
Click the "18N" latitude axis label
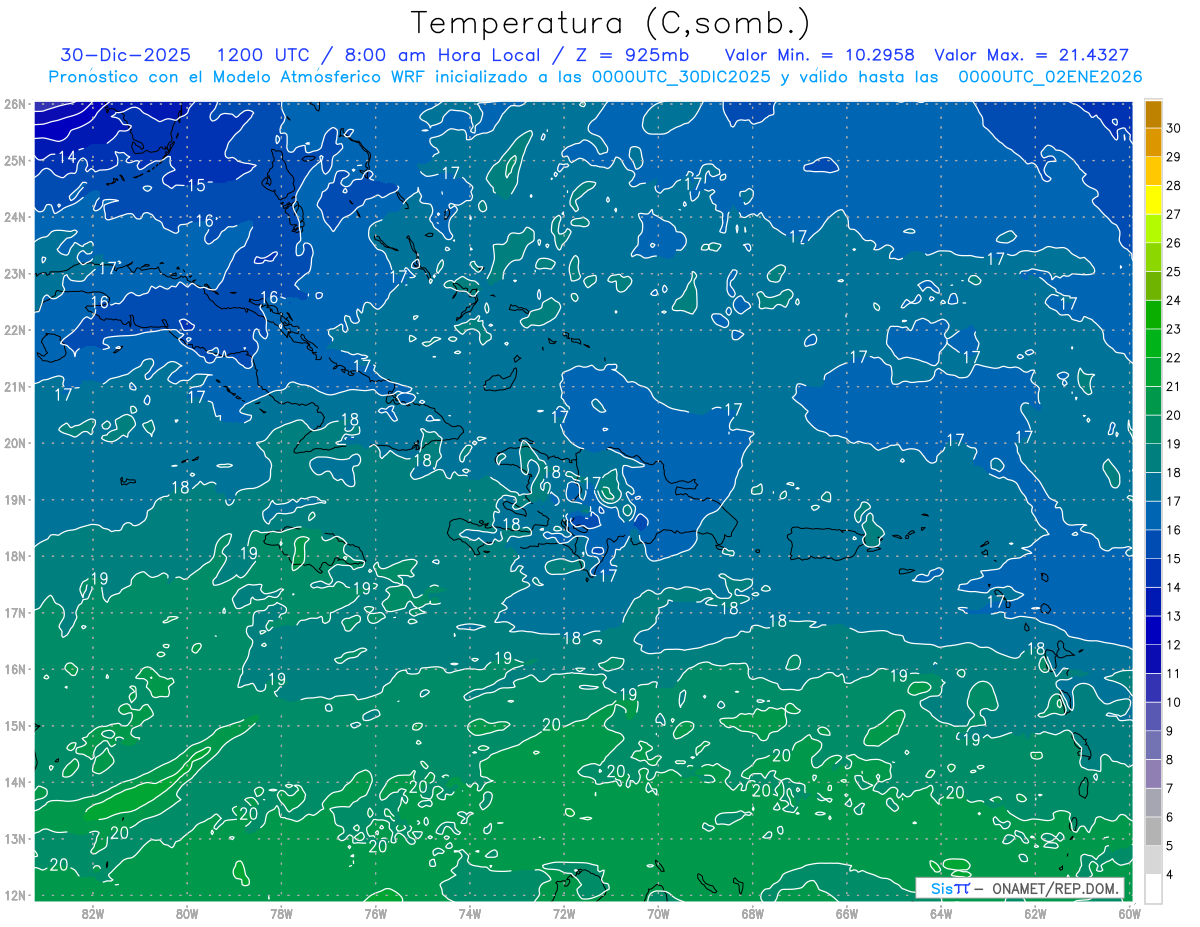click(x=15, y=556)
